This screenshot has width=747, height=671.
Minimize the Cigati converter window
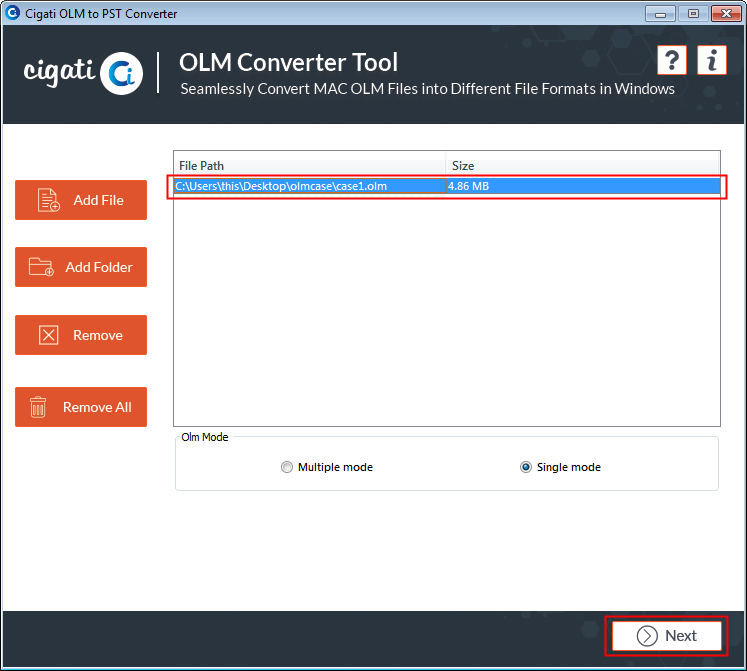pos(660,14)
